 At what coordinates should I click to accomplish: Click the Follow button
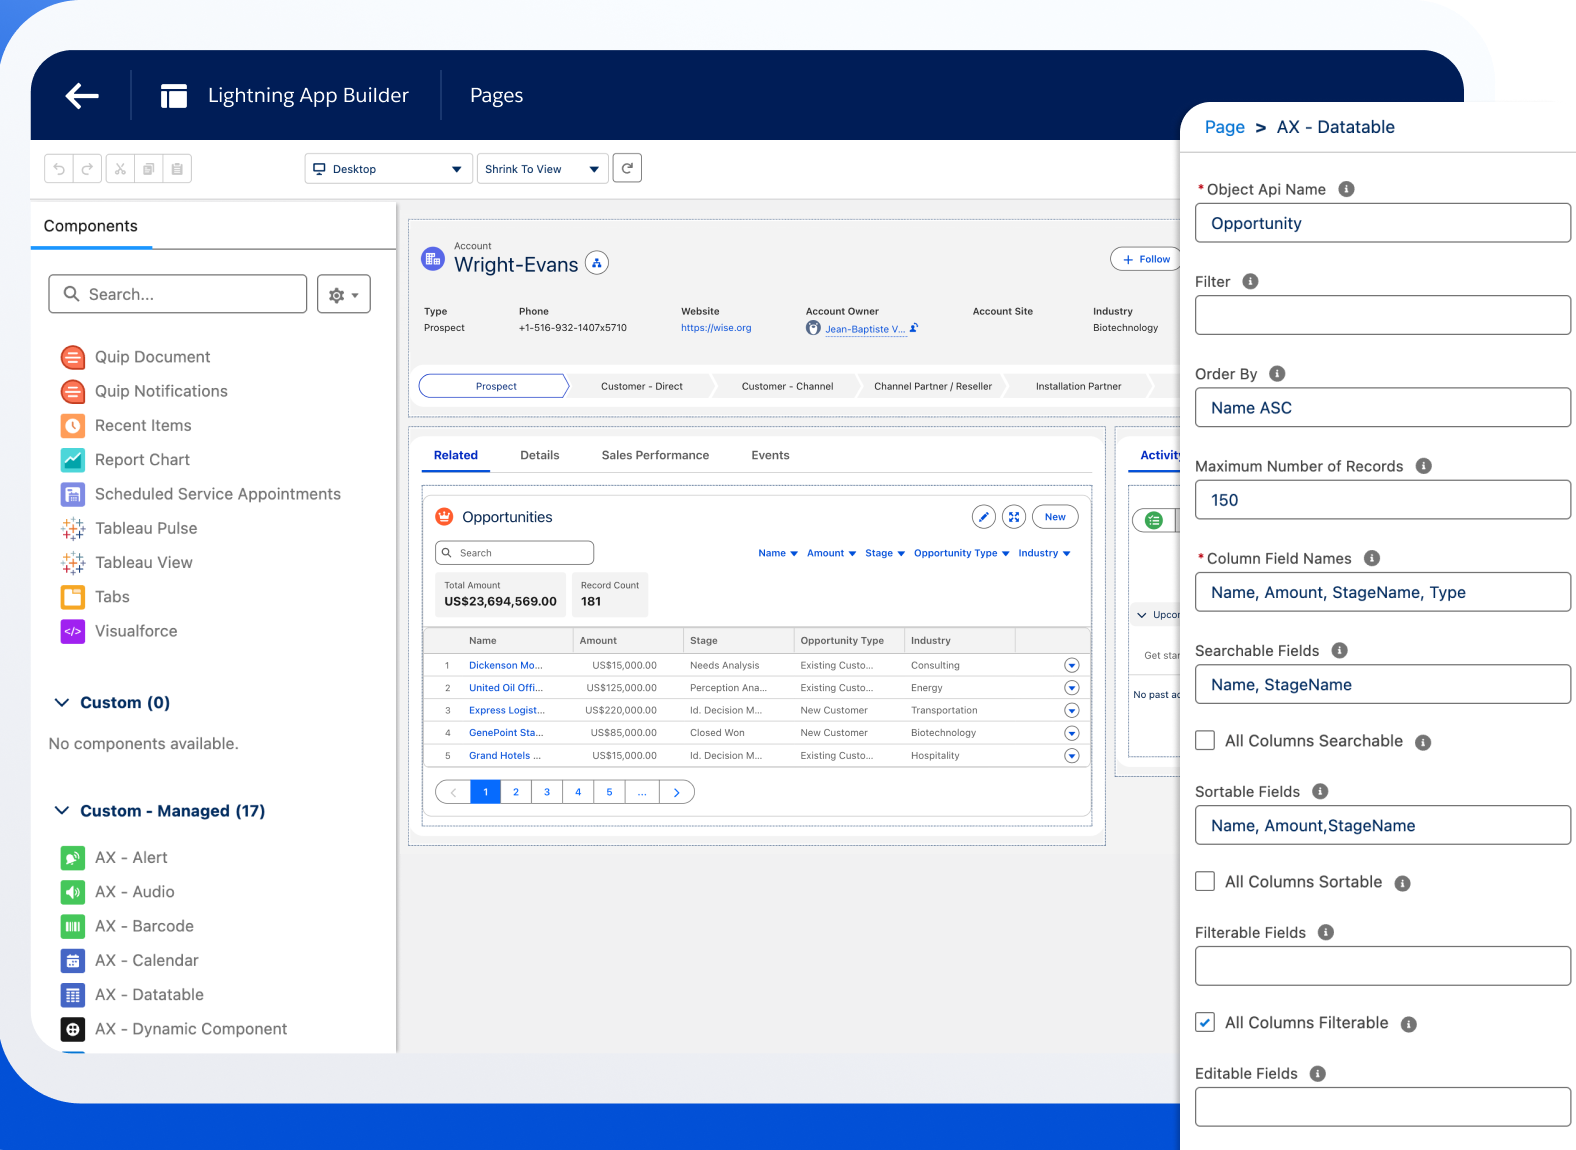point(1146,259)
